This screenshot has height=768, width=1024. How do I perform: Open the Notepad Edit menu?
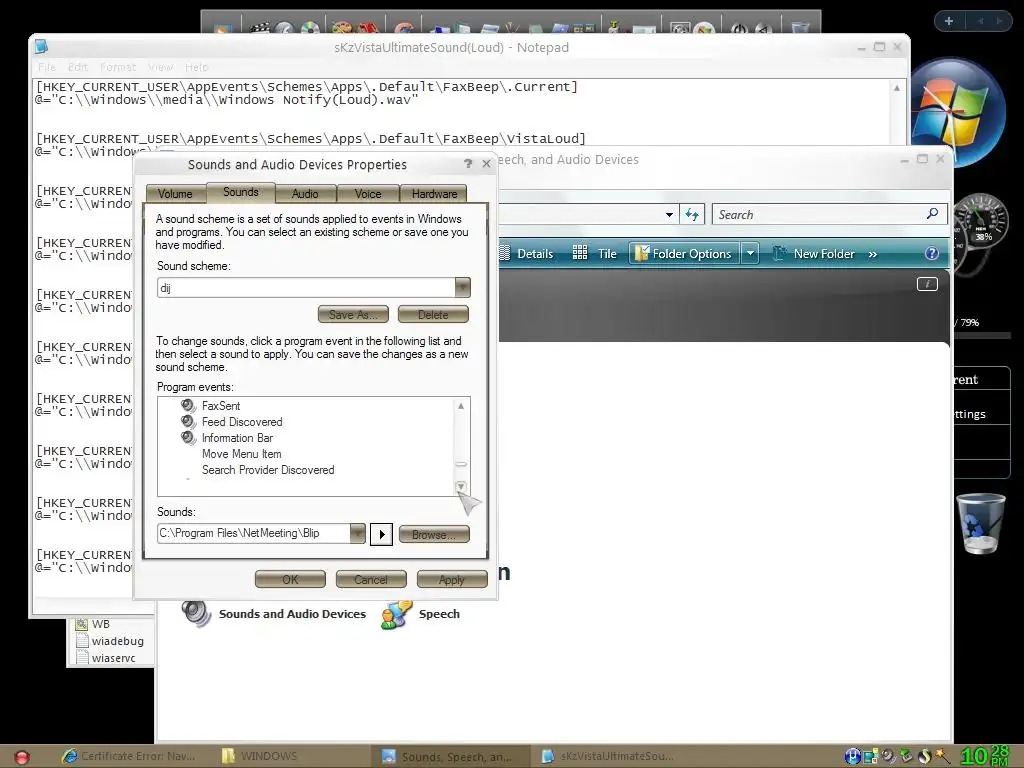(78, 67)
